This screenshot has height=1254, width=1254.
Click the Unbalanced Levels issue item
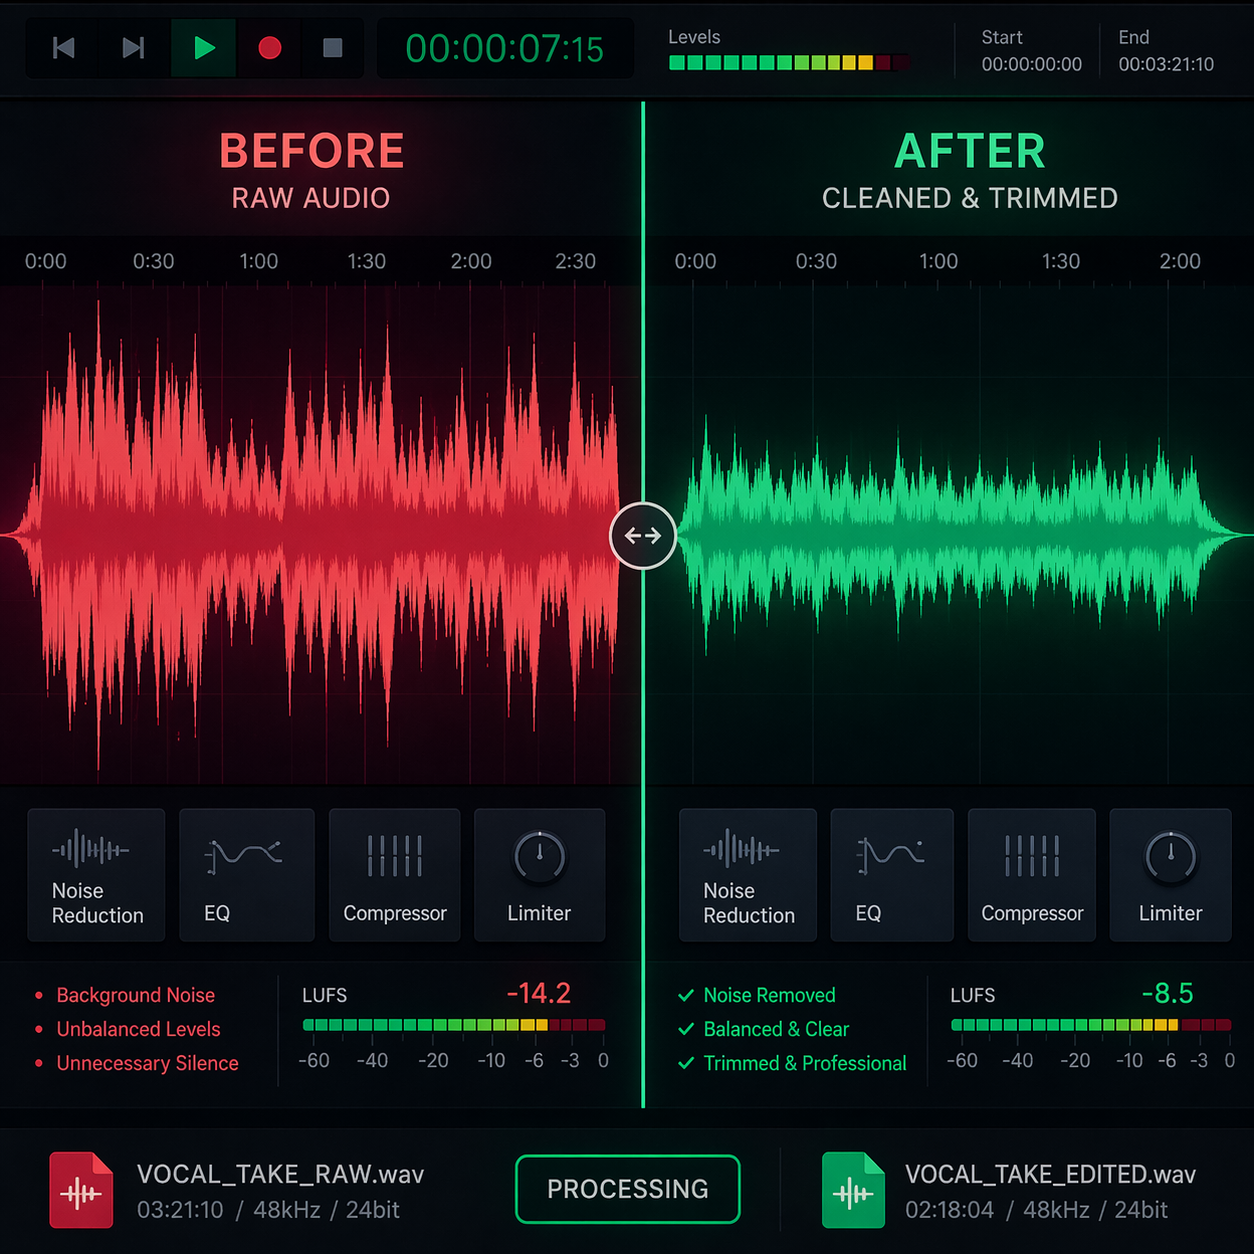pyautogui.click(x=128, y=1029)
